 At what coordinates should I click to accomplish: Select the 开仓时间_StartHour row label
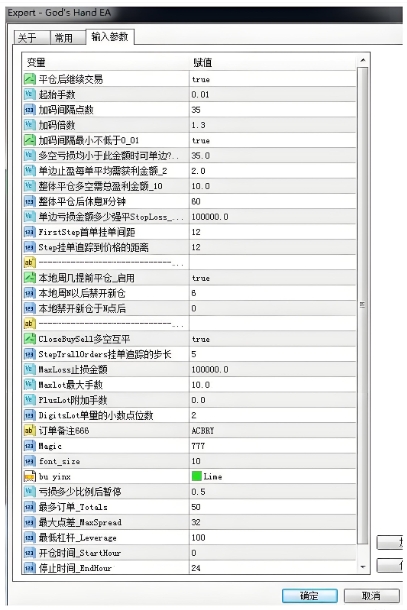(x=79, y=553)
